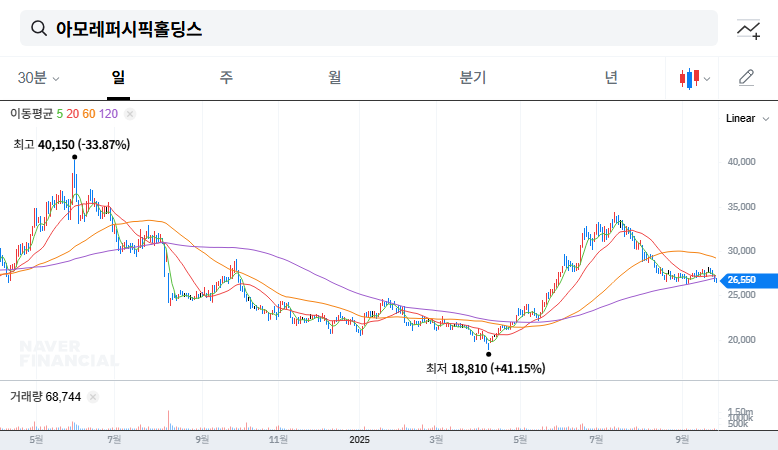Image resolution: width=778 pixels, height=450 pixels.
Task: Switch to the 분기 (quarterly) tab
Action: click(472, 77)
